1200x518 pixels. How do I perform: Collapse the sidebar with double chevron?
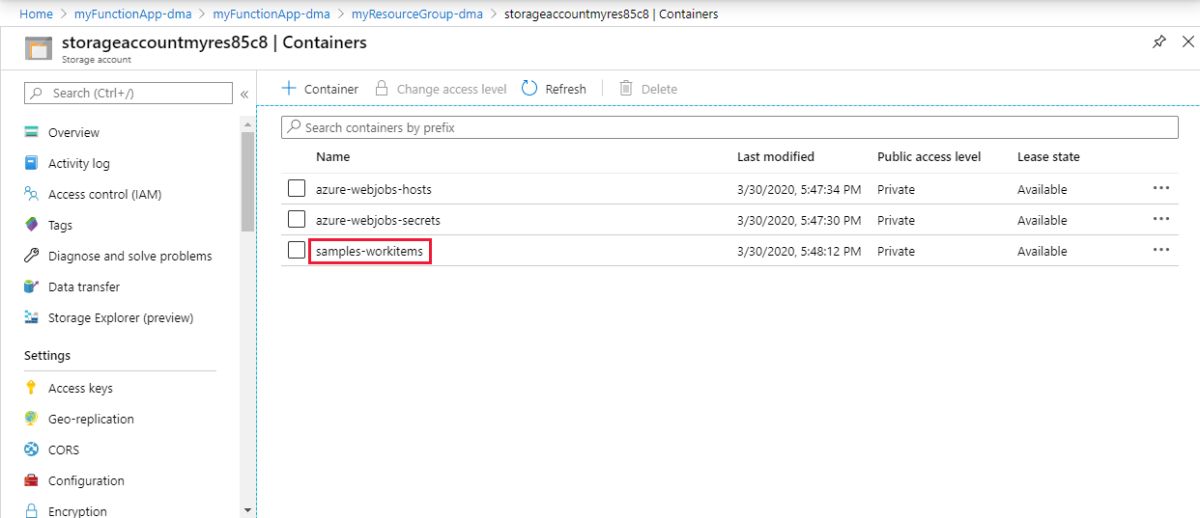(244, 94)
